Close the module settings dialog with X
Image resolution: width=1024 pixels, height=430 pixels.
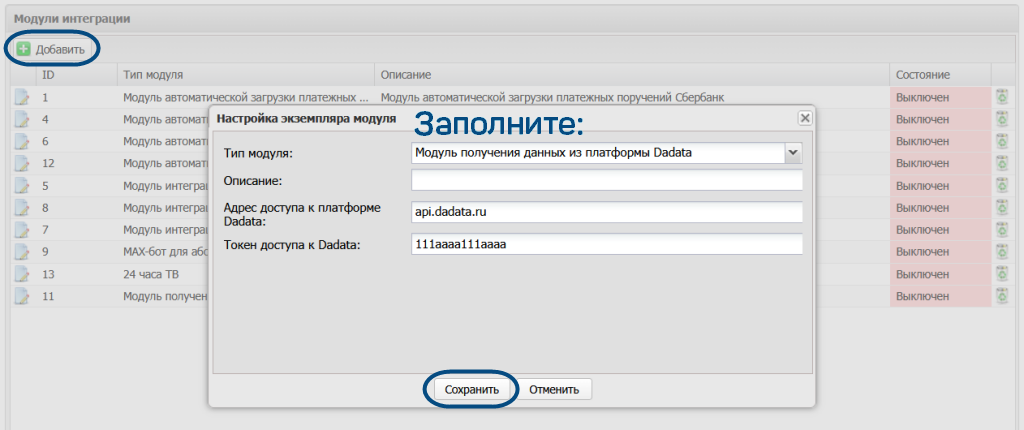[804, 117]
